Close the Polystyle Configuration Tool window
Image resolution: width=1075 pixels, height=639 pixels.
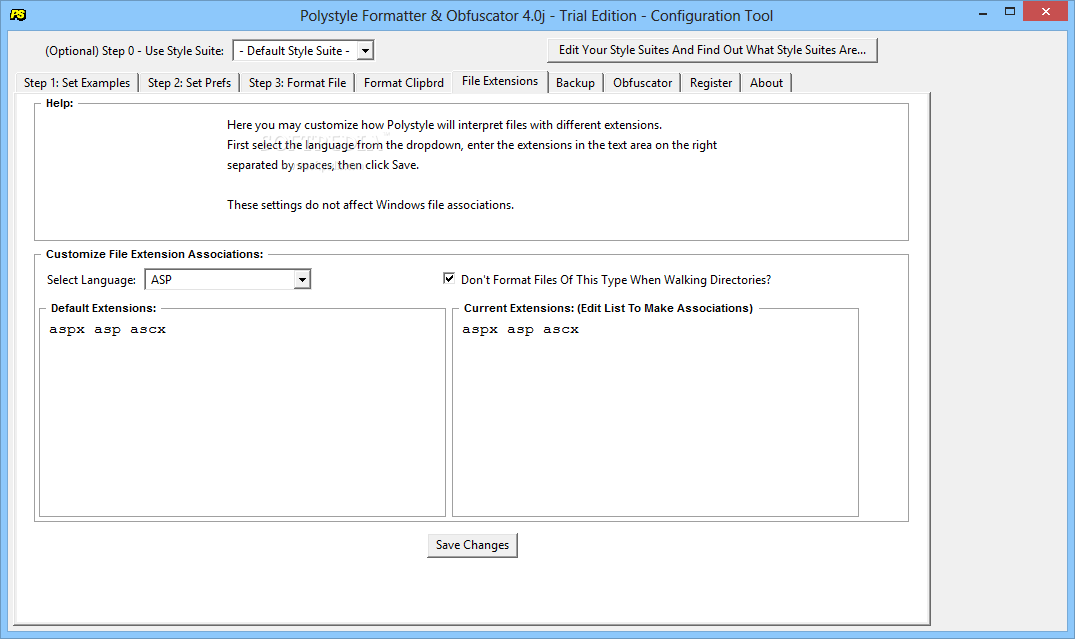1046,12
